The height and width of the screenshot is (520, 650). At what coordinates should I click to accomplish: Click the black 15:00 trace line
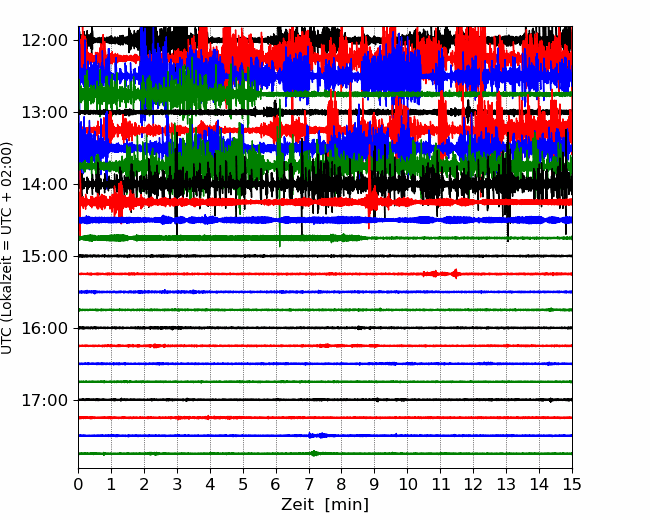click(x=325, y=256)
